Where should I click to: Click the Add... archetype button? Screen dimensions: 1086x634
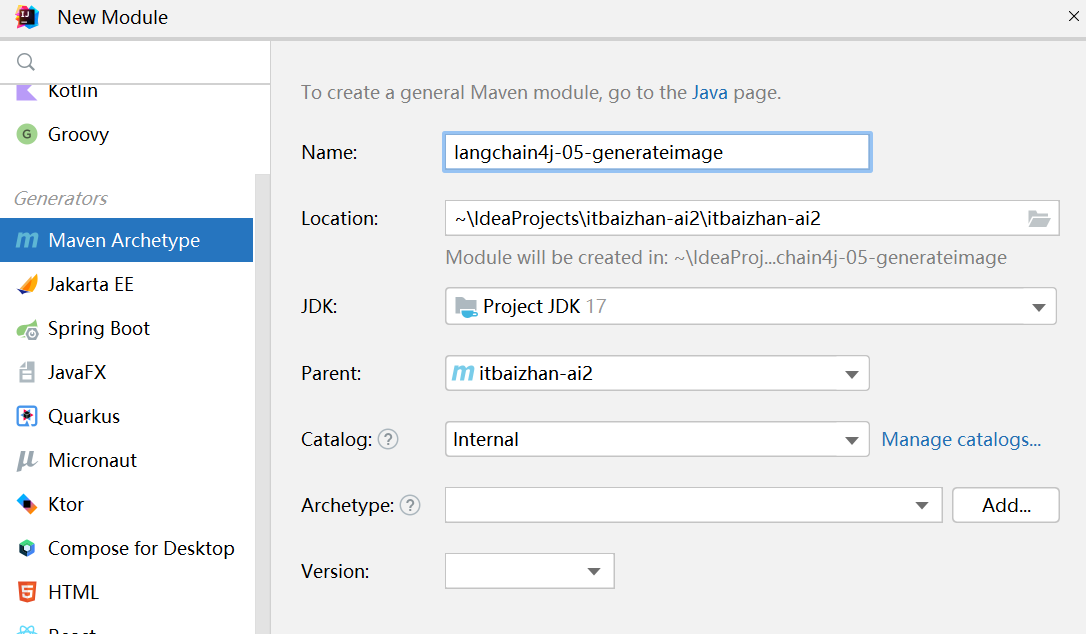(1006, 505)
